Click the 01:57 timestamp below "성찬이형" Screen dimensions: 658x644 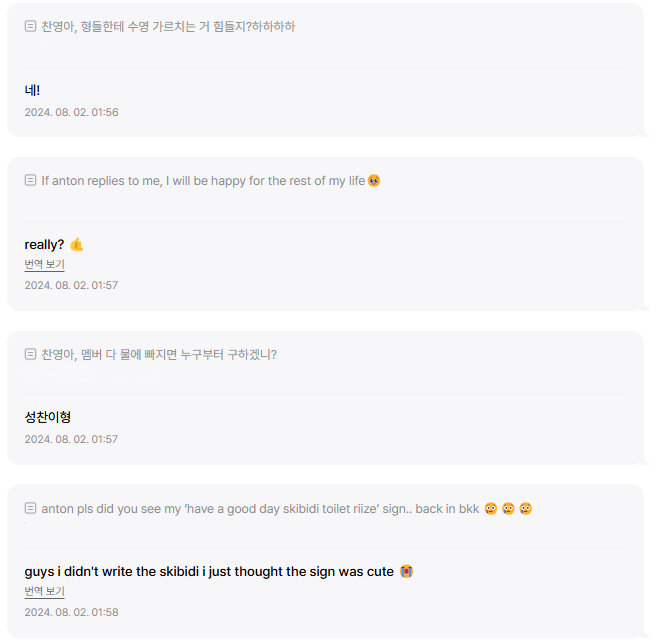pyautogui.click(x=71, y=439)
